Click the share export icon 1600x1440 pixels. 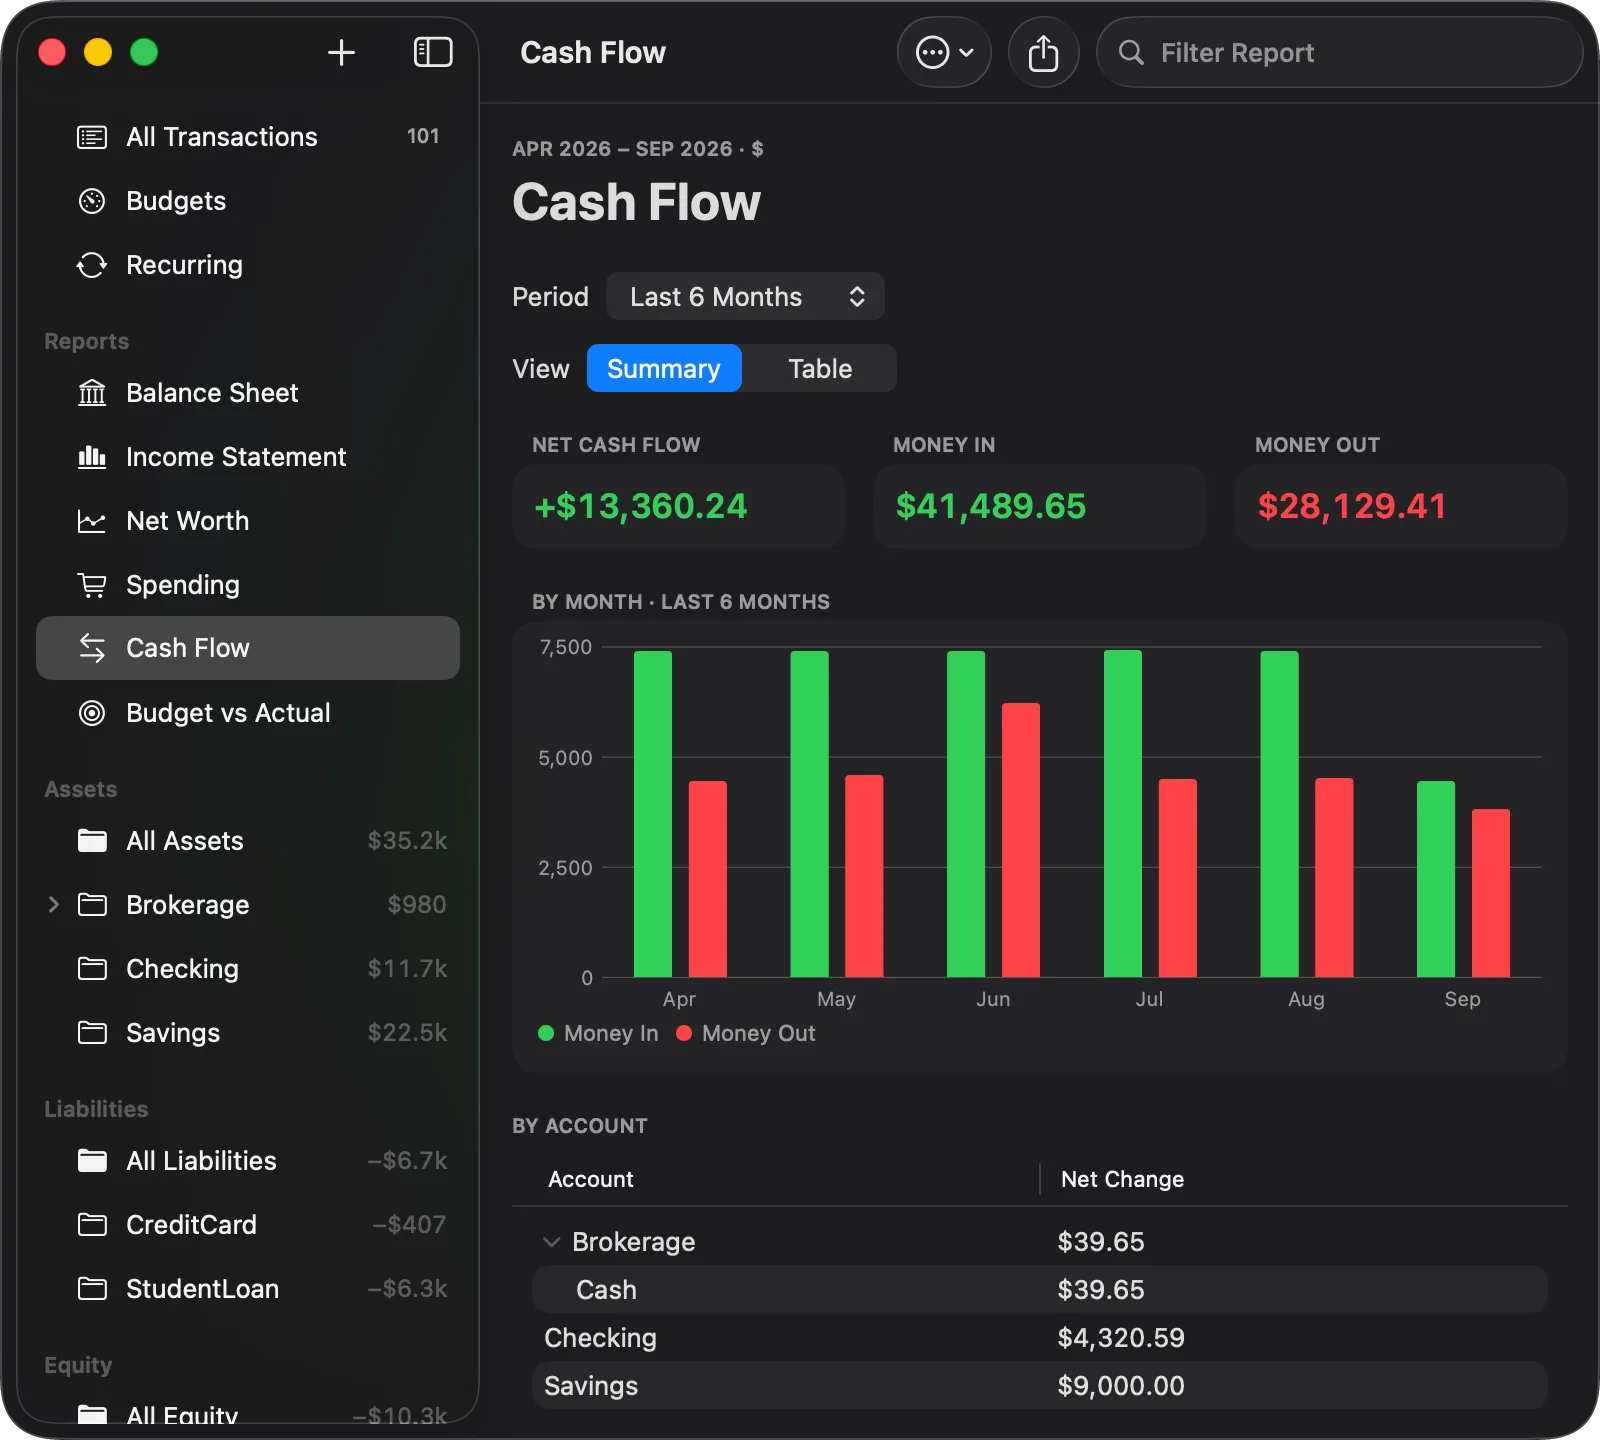[x=1043, y=53]
